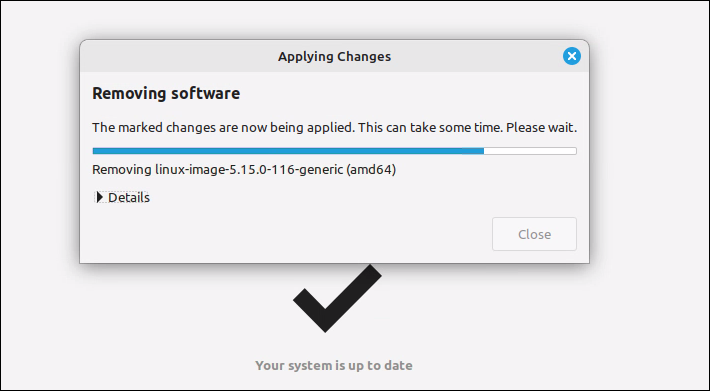Click the Details label text
The image size is (710, 391).
click(x=129, y=198)
